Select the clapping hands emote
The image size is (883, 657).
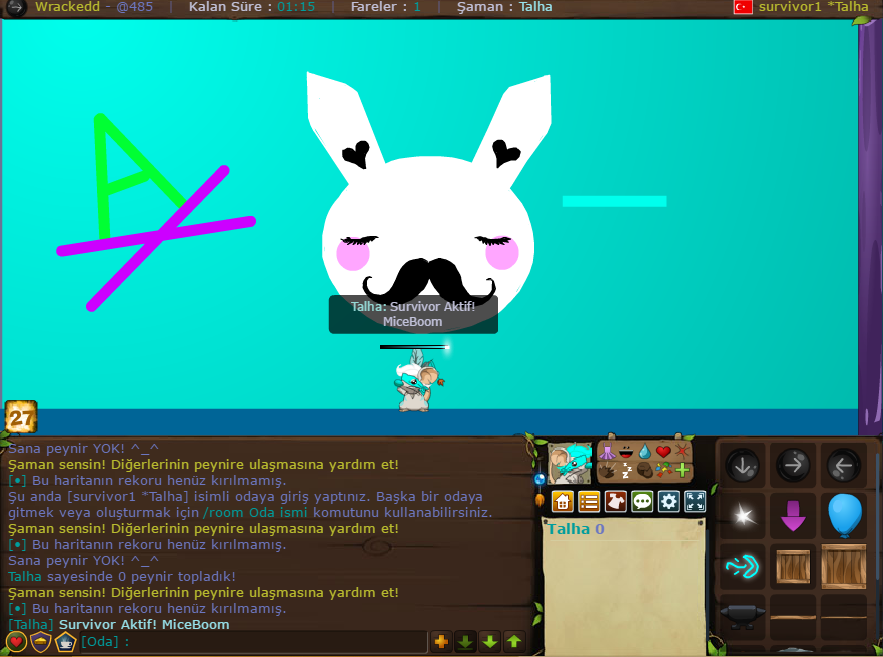607,470
